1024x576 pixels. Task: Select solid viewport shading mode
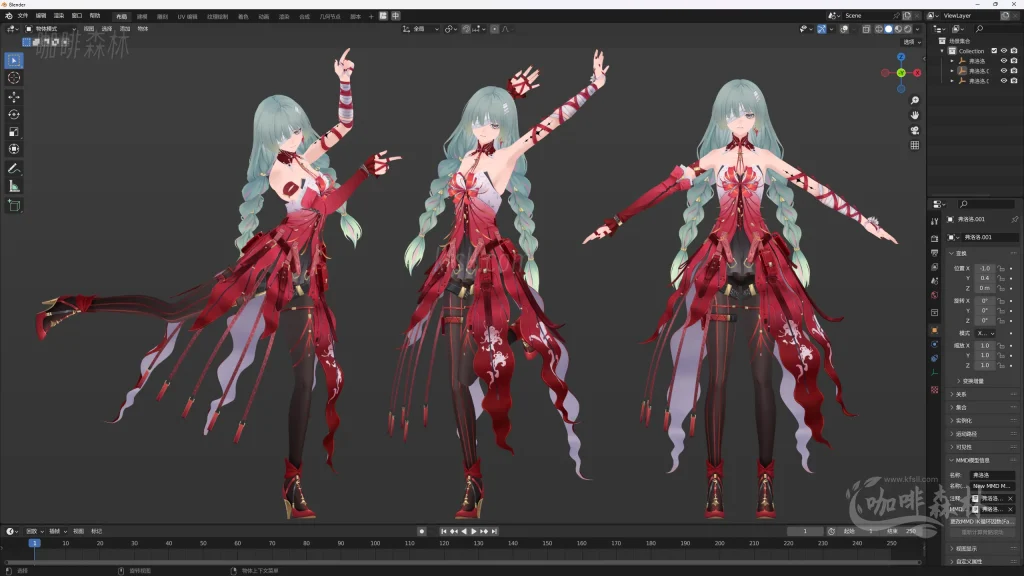(888, 29)
